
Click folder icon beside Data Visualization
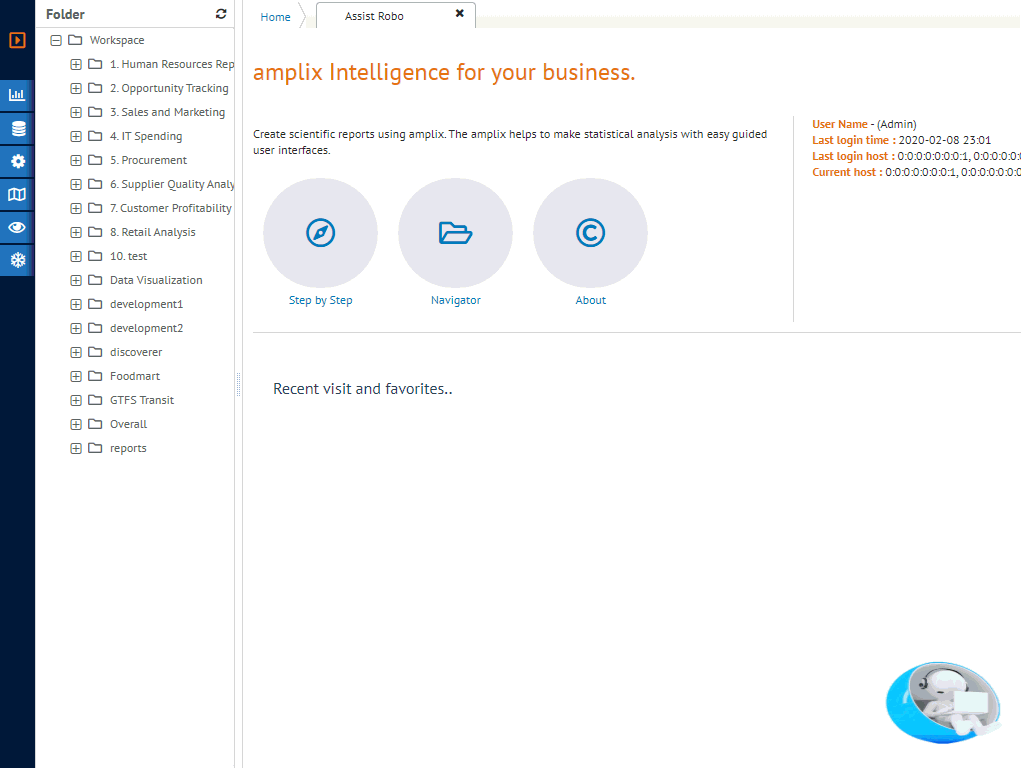click(95, 280)
